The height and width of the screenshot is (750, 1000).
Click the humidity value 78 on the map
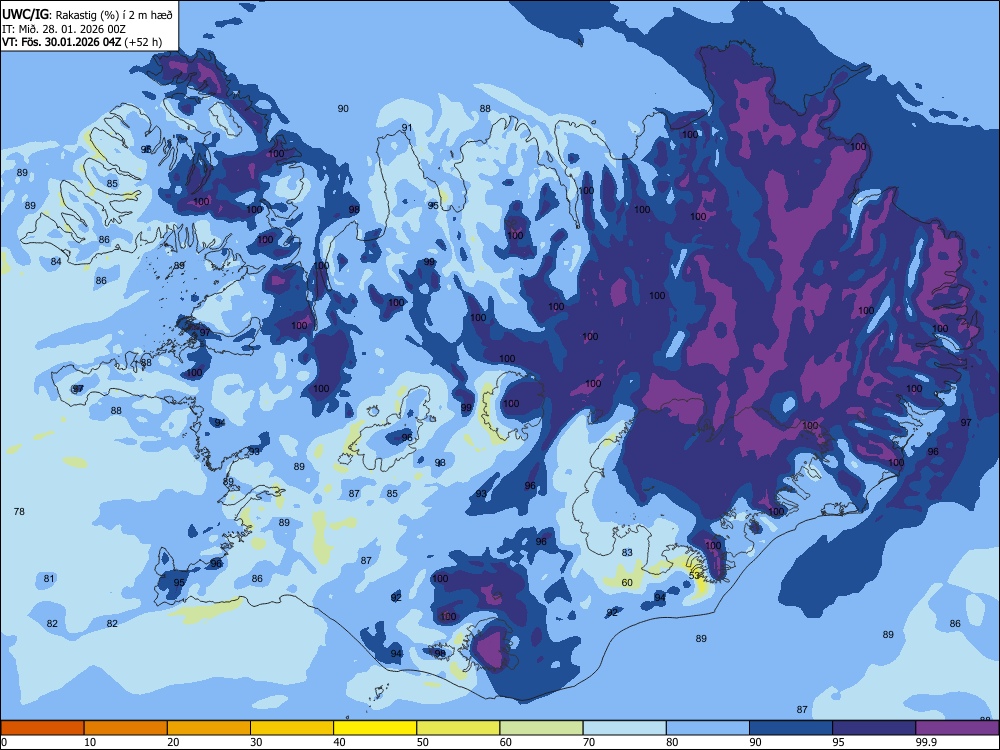click(19, 511)
